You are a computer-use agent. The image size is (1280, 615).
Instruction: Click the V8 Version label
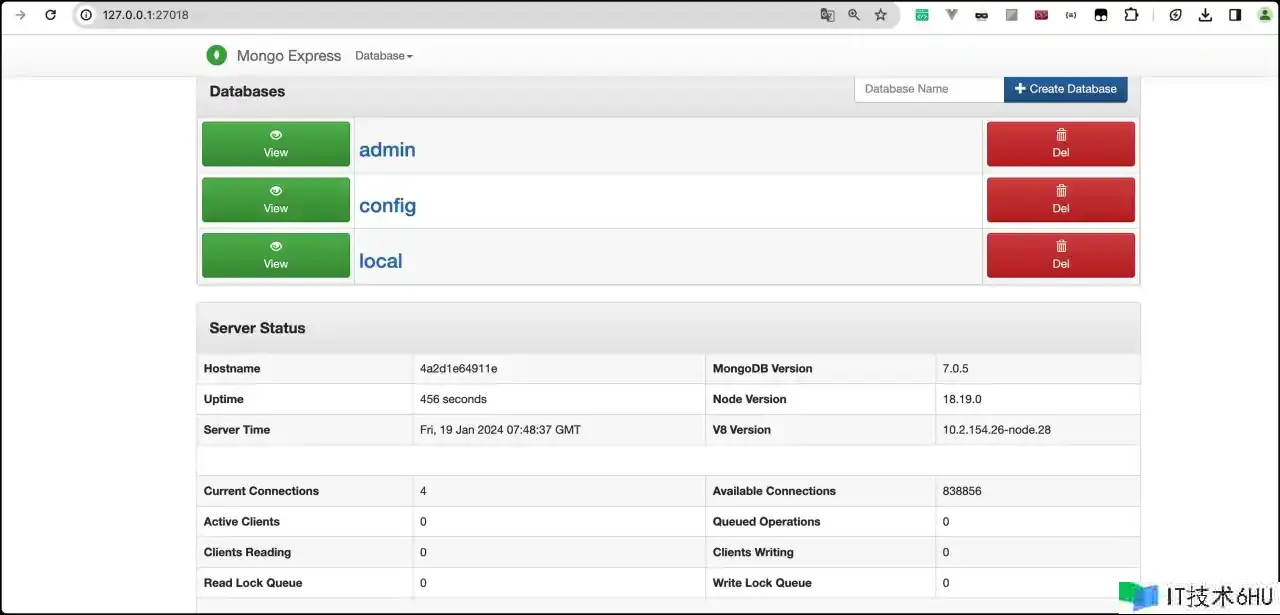pos(742,430)
